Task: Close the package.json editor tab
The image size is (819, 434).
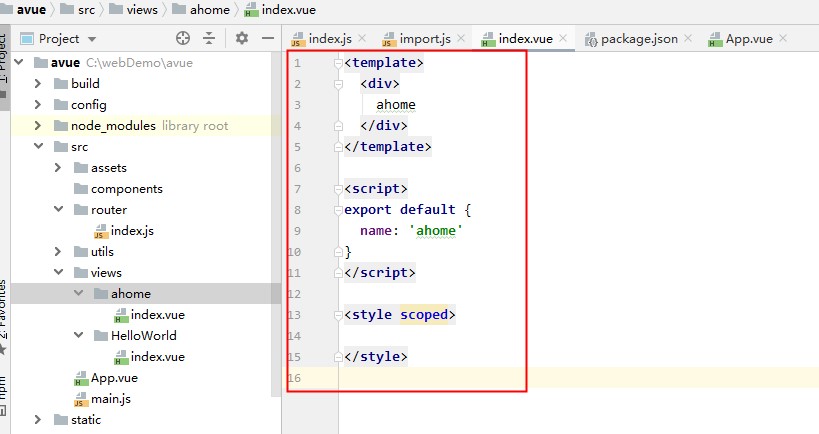Action: 688,38
